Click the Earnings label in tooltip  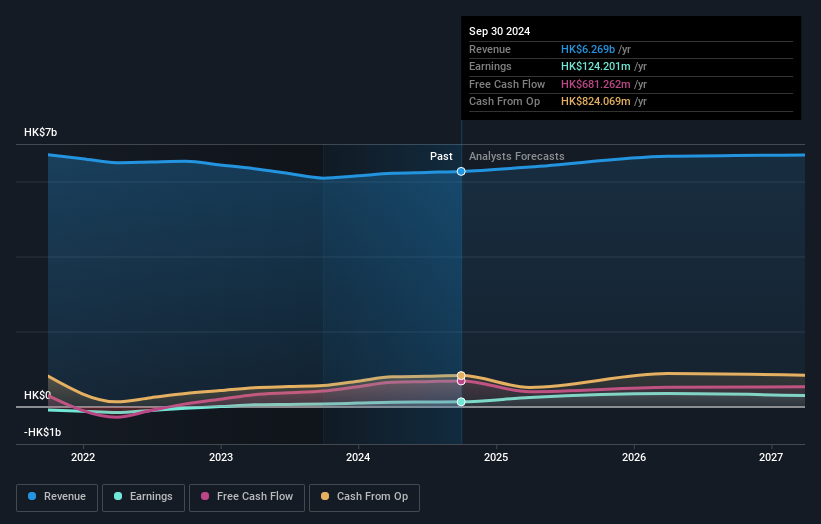click(x=490, y=66)
